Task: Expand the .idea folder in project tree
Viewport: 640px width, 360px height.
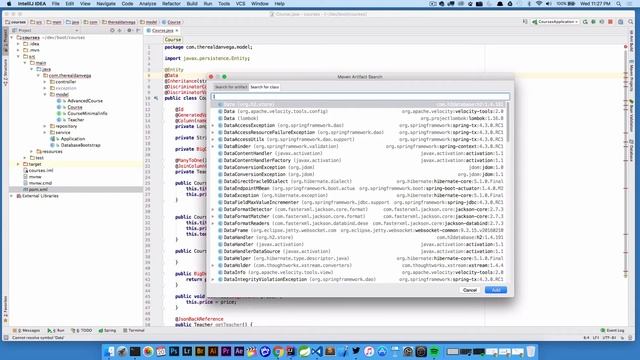Action: click(x=18, y=44)
